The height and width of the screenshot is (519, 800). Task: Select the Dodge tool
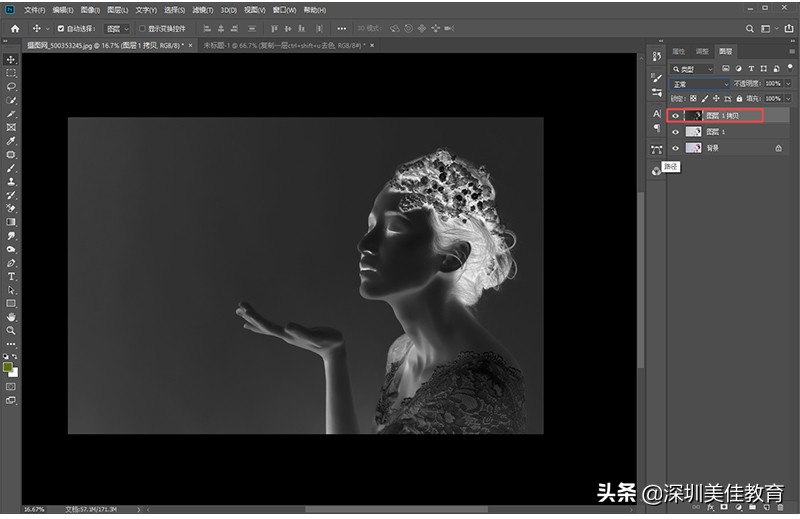click(x=11, y=249)
